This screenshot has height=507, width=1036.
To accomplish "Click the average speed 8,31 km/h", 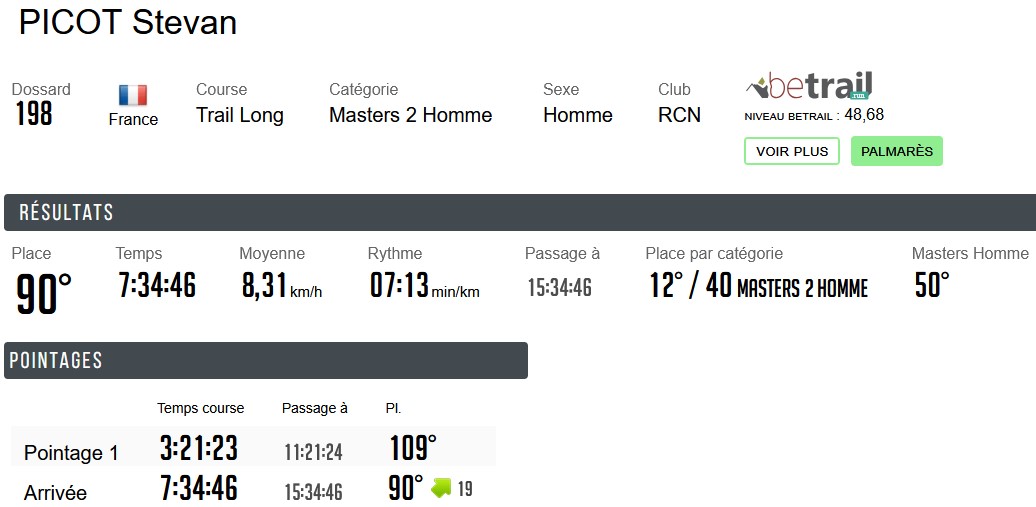I will coord(280,286).
